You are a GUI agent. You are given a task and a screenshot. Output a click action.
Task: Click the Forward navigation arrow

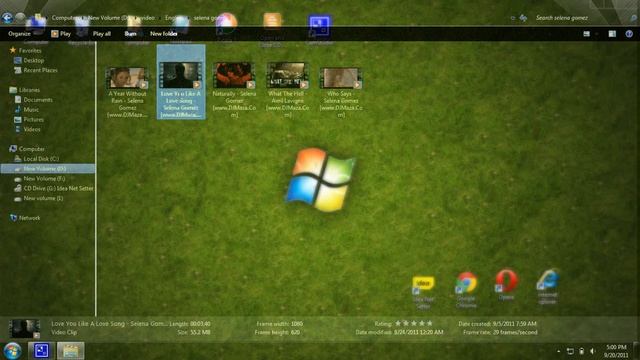pyautogui.click(x=20, y=18)
